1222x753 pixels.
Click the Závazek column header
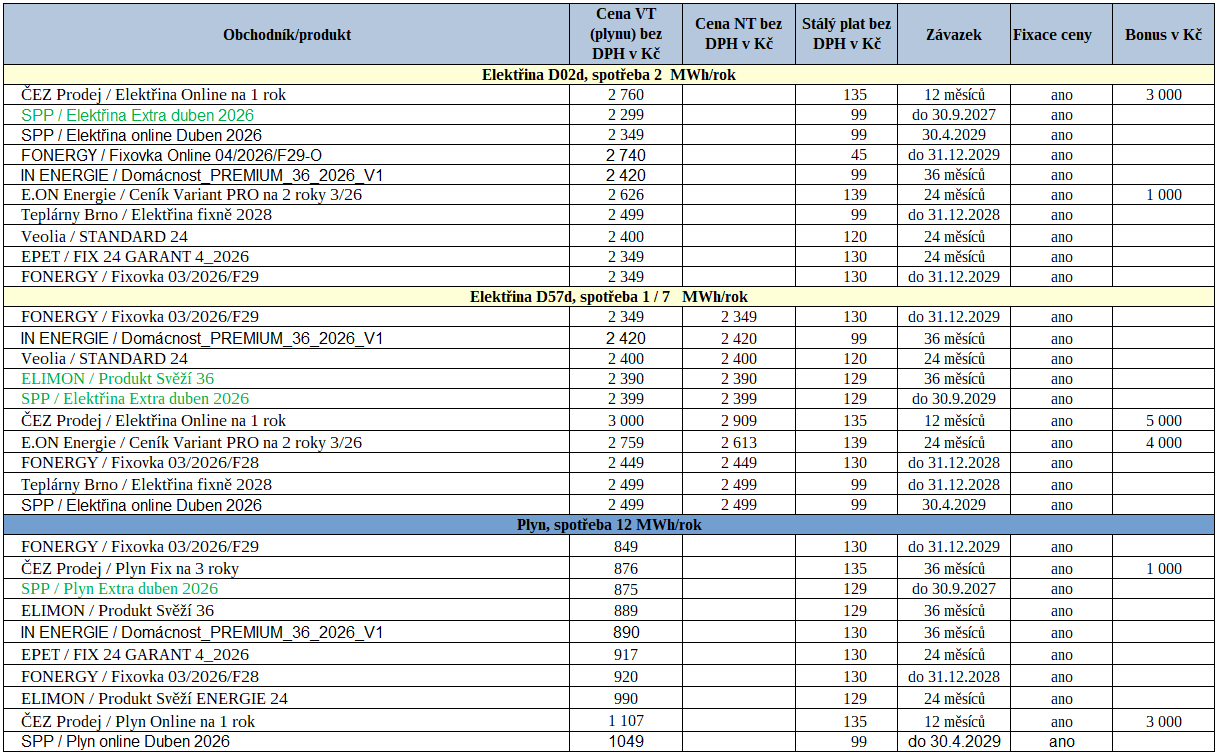(x=953, y=34)
